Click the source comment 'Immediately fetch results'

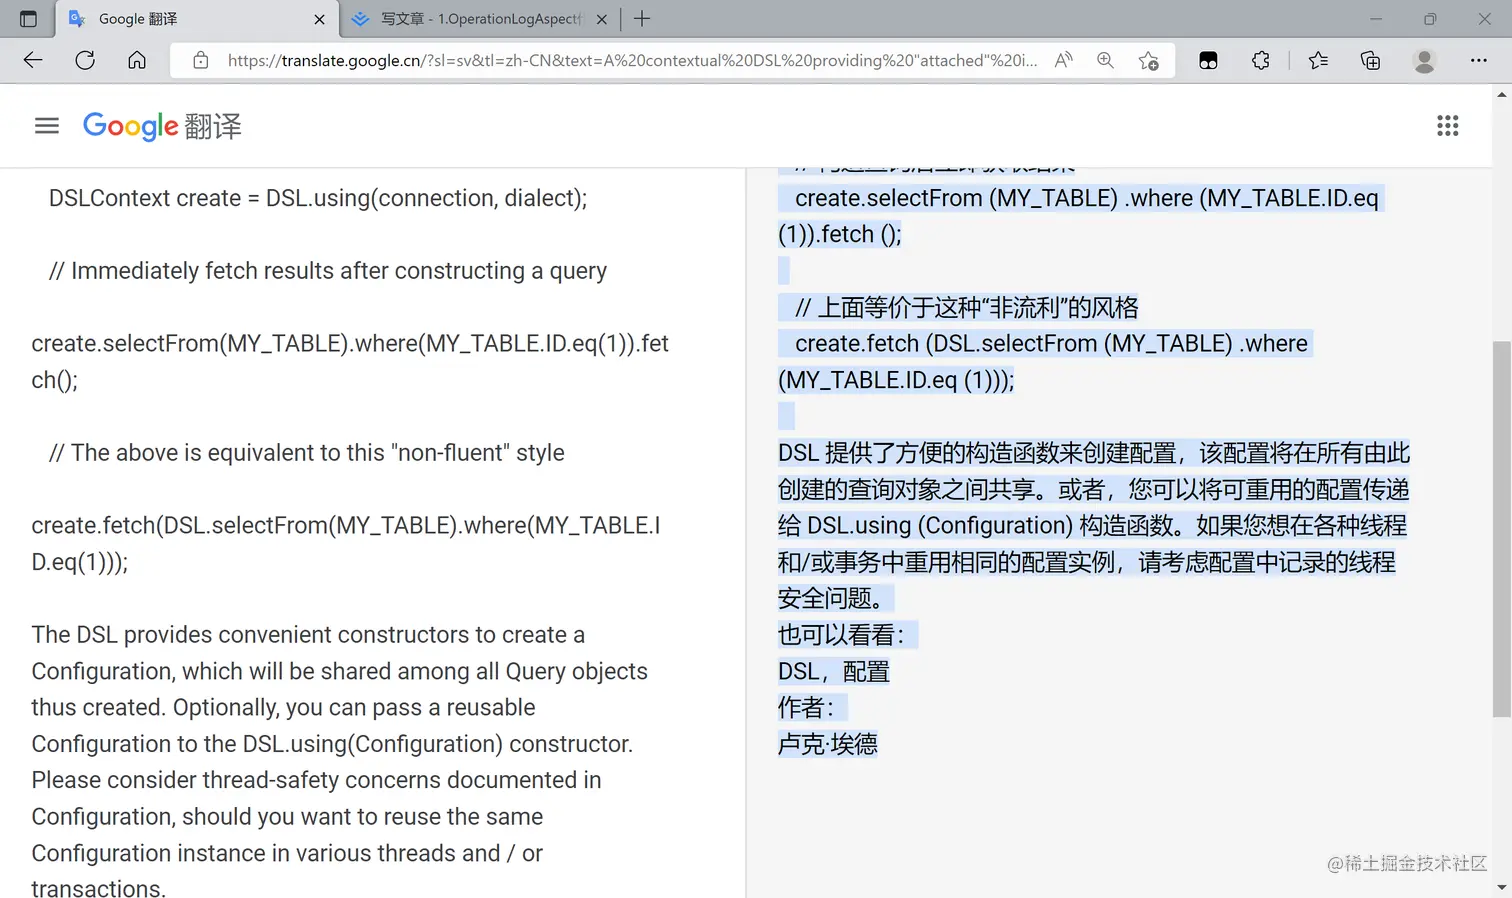tap(328, 271)
